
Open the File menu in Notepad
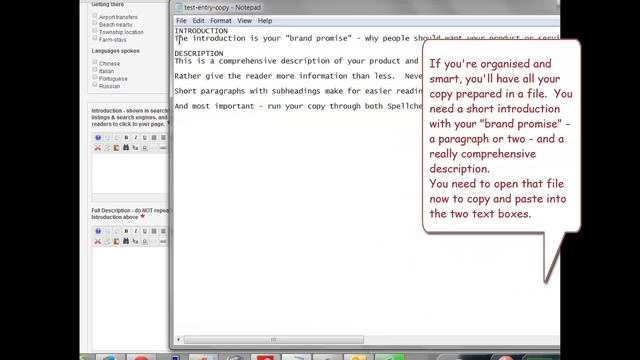point(181,20)
